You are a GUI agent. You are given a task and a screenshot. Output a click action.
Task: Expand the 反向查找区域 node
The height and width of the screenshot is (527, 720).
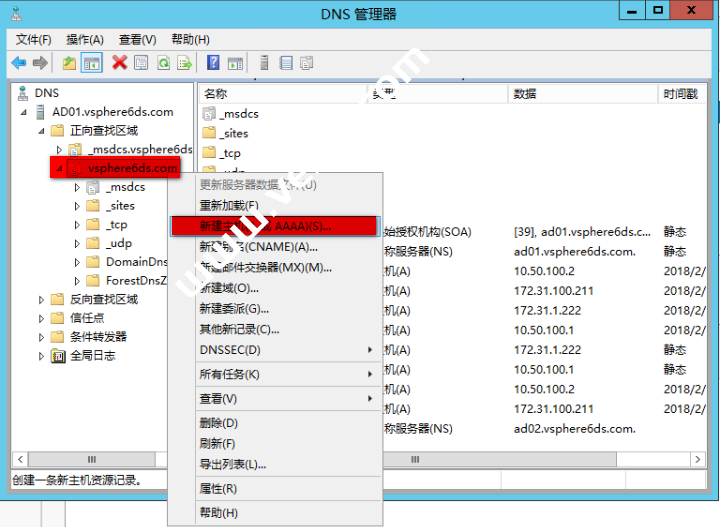click(41, 300)
